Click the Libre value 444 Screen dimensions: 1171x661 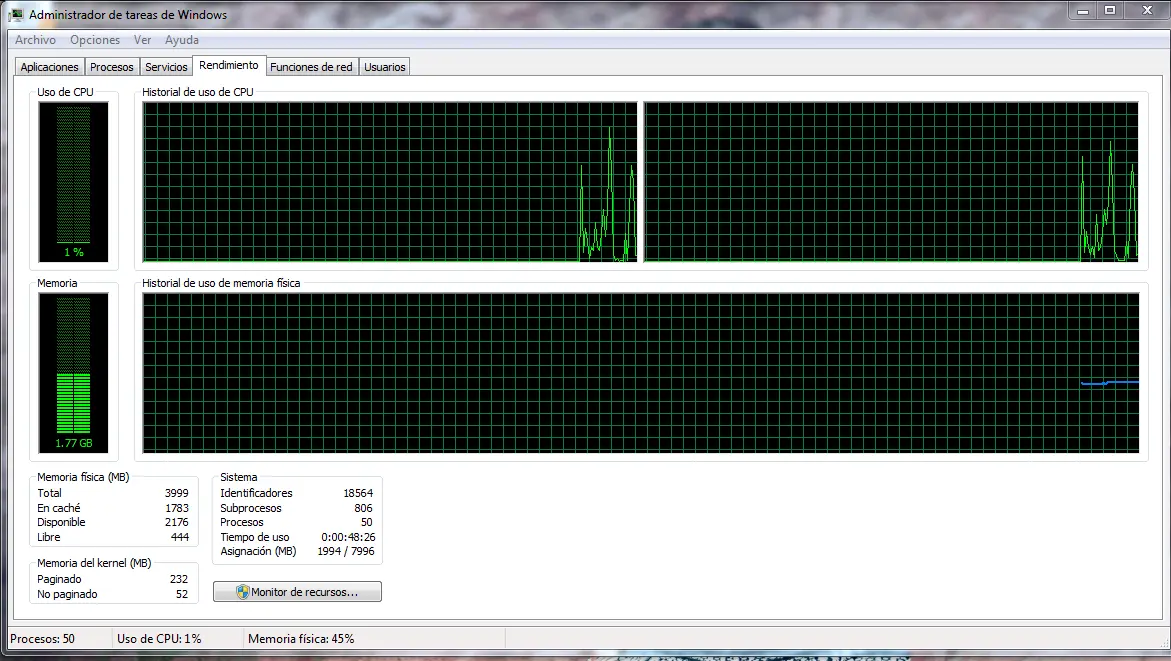coord(179,537)
